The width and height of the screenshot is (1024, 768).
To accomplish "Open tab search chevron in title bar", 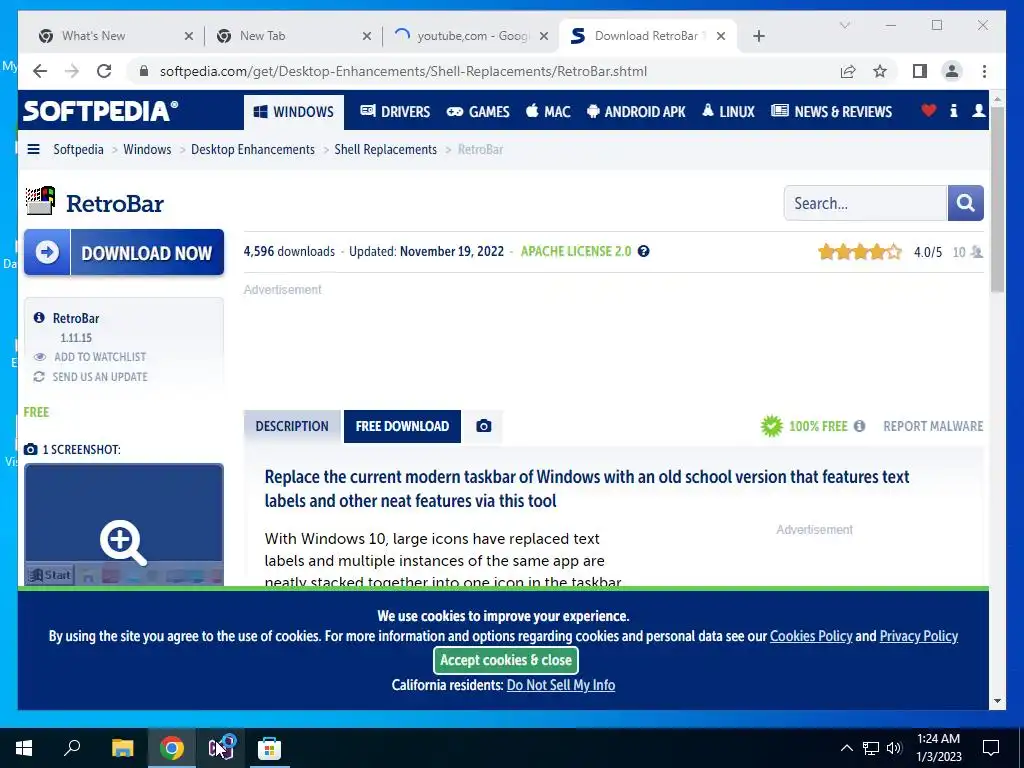I will [845, 25].
